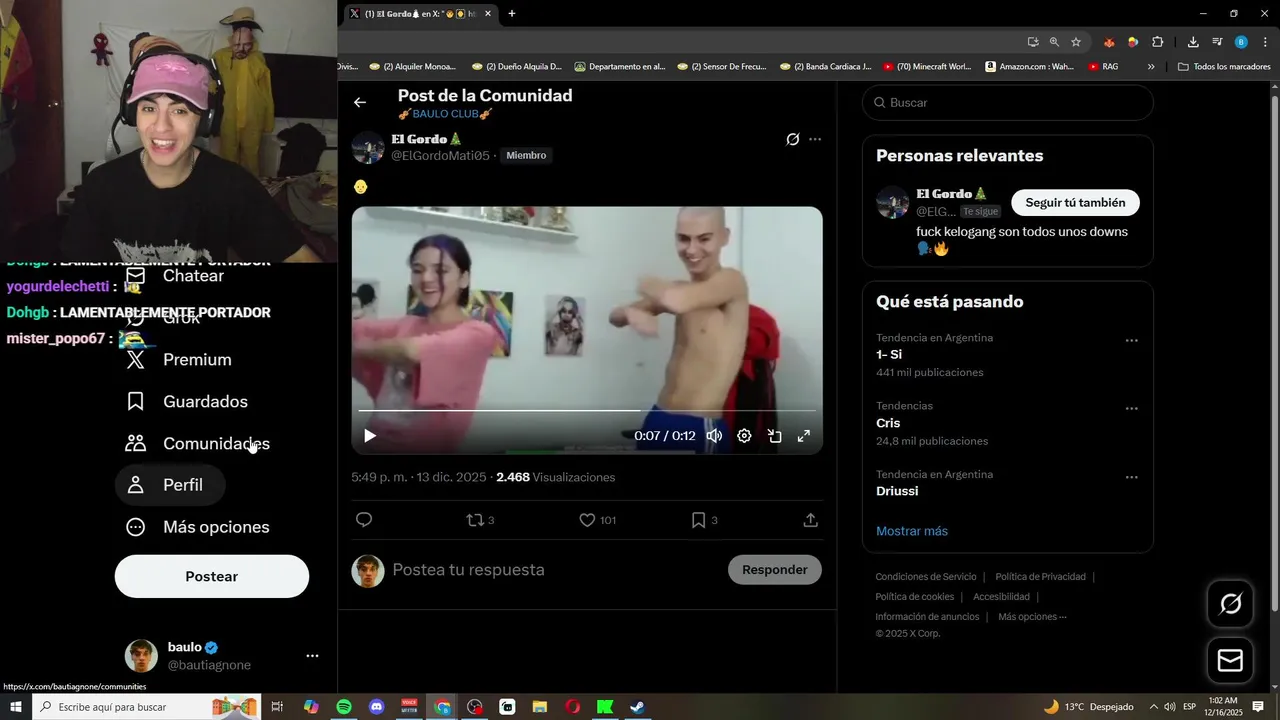This screenshot has width=1280, height=720.
Task: Open the trending topic Driussi
Action: [x=897, y=491]
